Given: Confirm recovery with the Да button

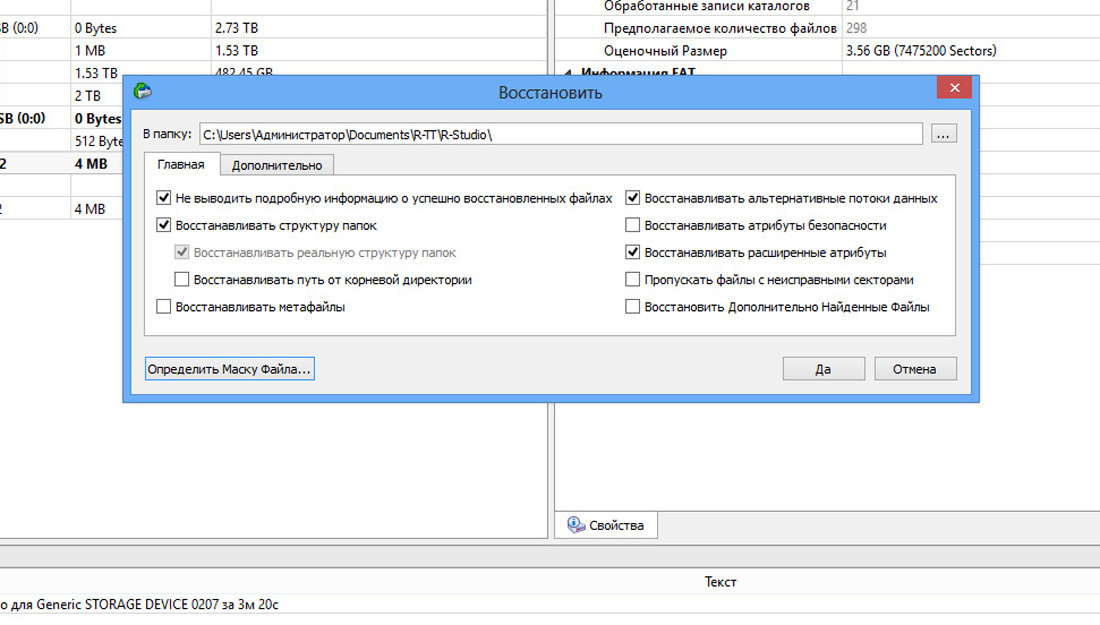Looking at the screenshot, I should click(x=823, y=369).
